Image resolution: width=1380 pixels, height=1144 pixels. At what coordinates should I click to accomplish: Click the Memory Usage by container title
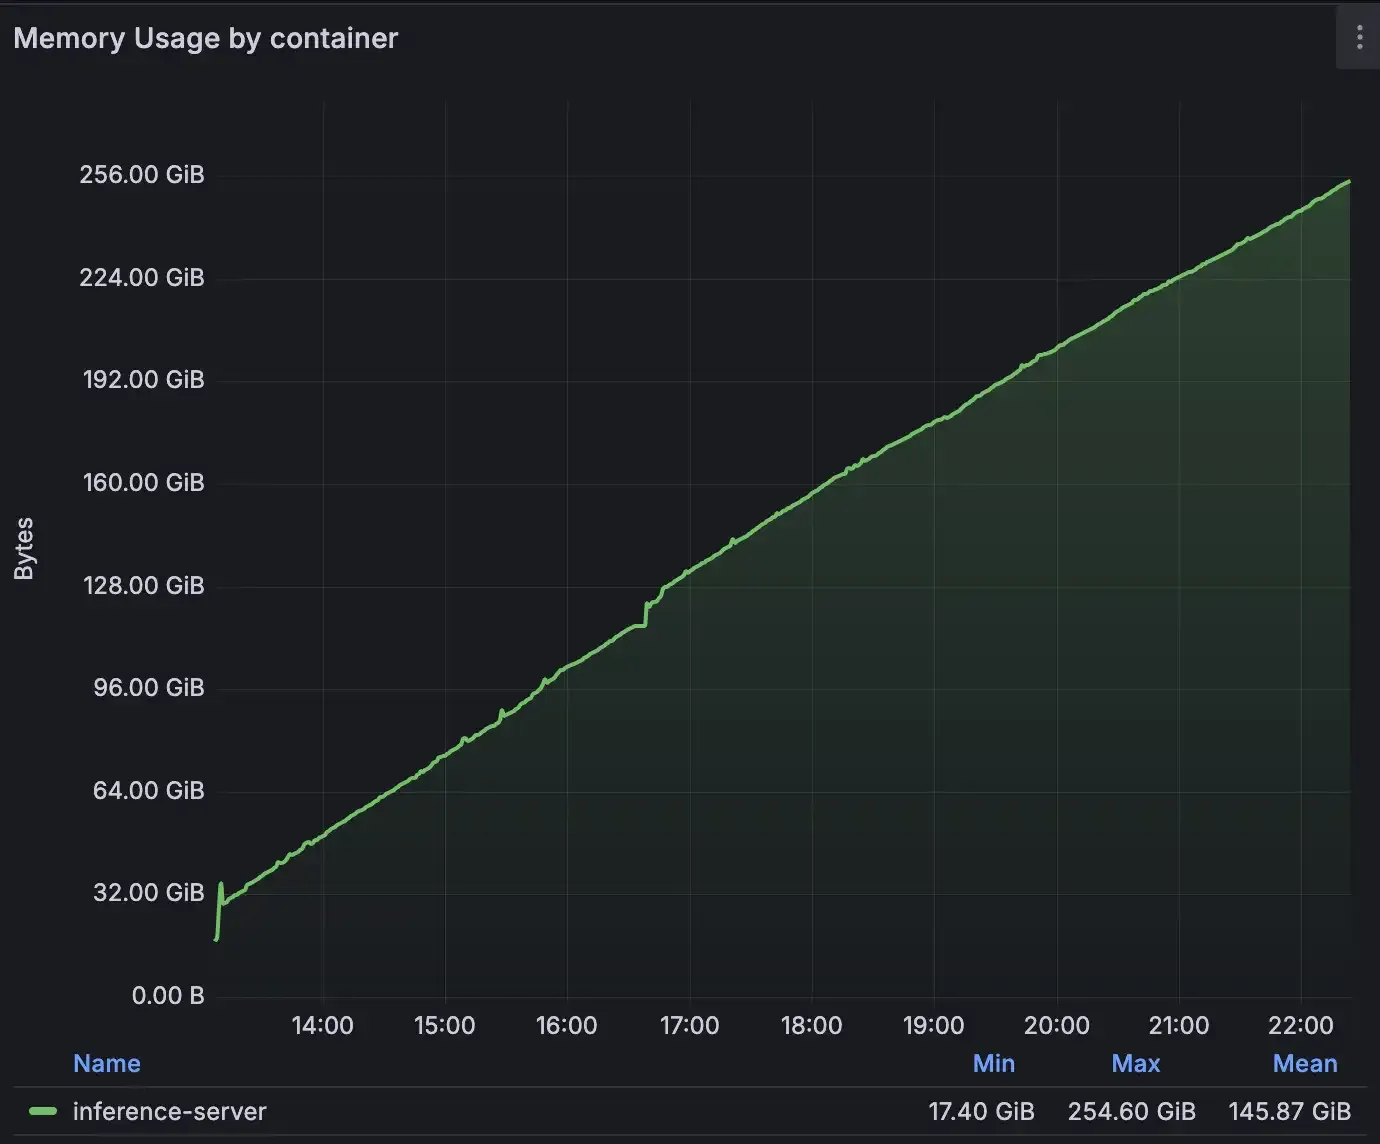coord(206,38)
